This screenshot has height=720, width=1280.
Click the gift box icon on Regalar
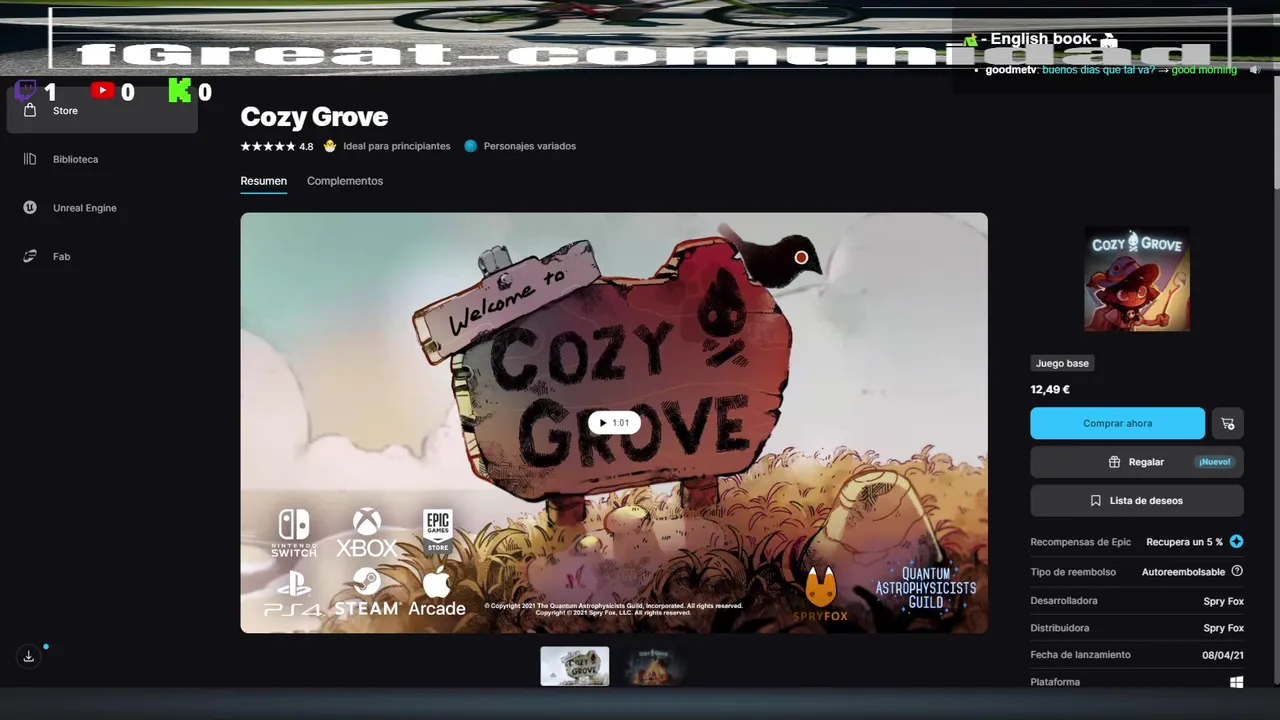(x=1114, y=462)
